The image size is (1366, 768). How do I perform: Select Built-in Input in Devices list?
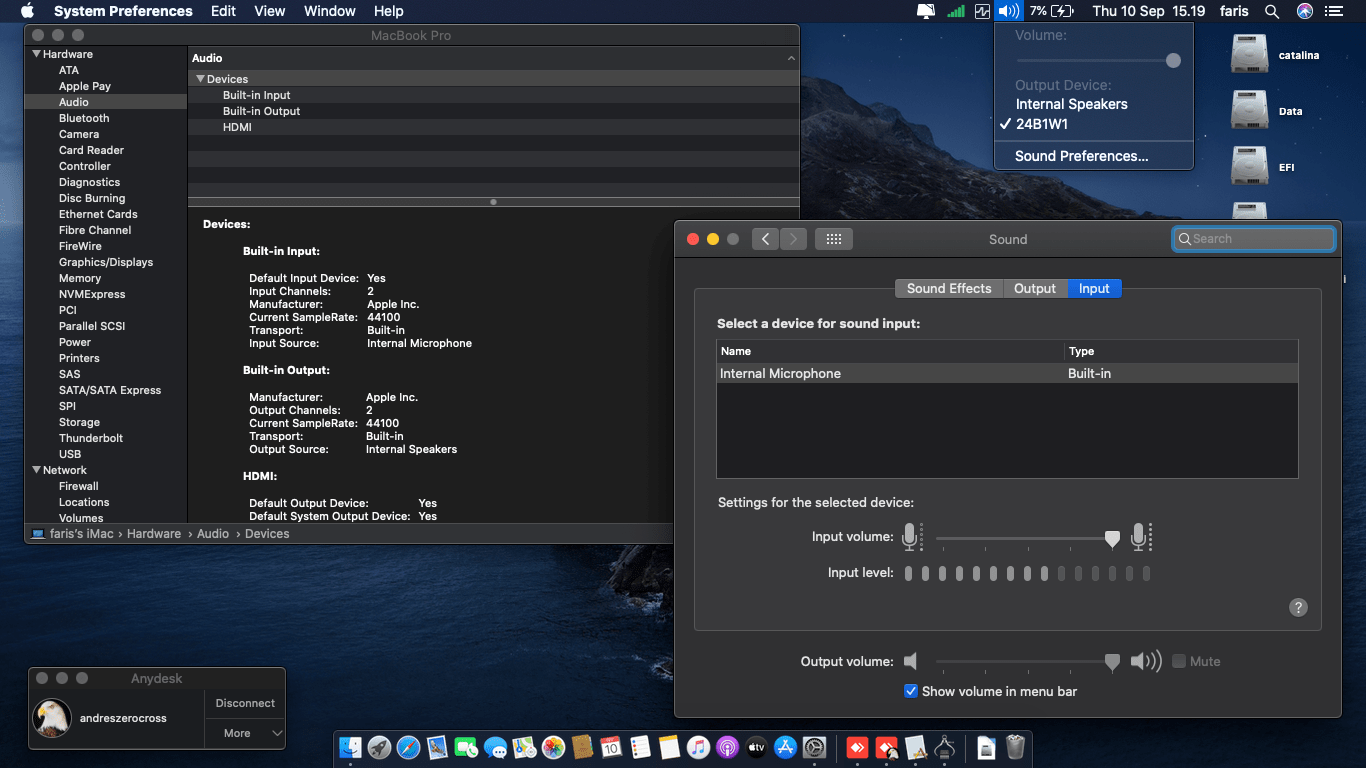tap(256, 95)
